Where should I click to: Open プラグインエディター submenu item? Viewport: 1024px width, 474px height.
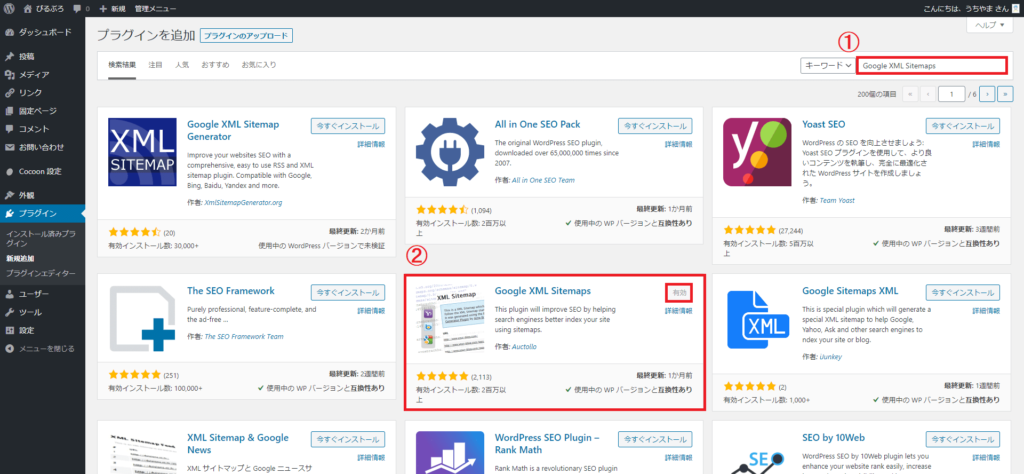(x=40, y=273)
